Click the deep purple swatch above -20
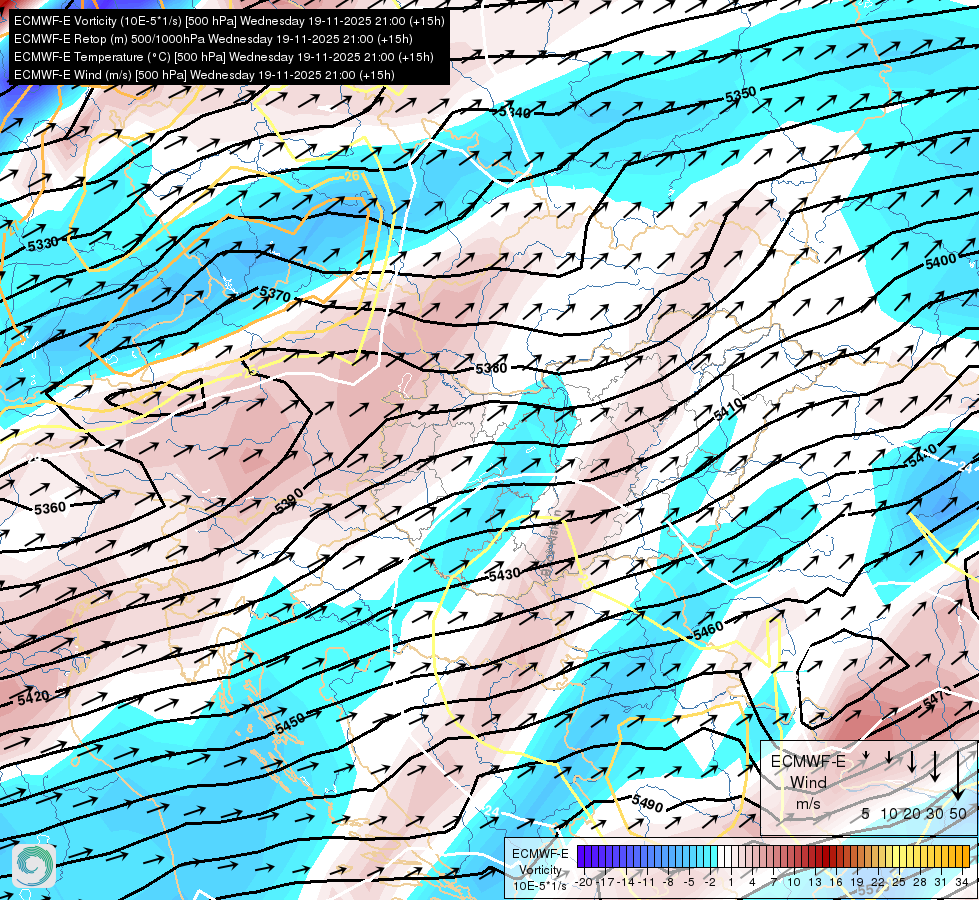The width and height of the screenshot is (979, 900). 581,856
